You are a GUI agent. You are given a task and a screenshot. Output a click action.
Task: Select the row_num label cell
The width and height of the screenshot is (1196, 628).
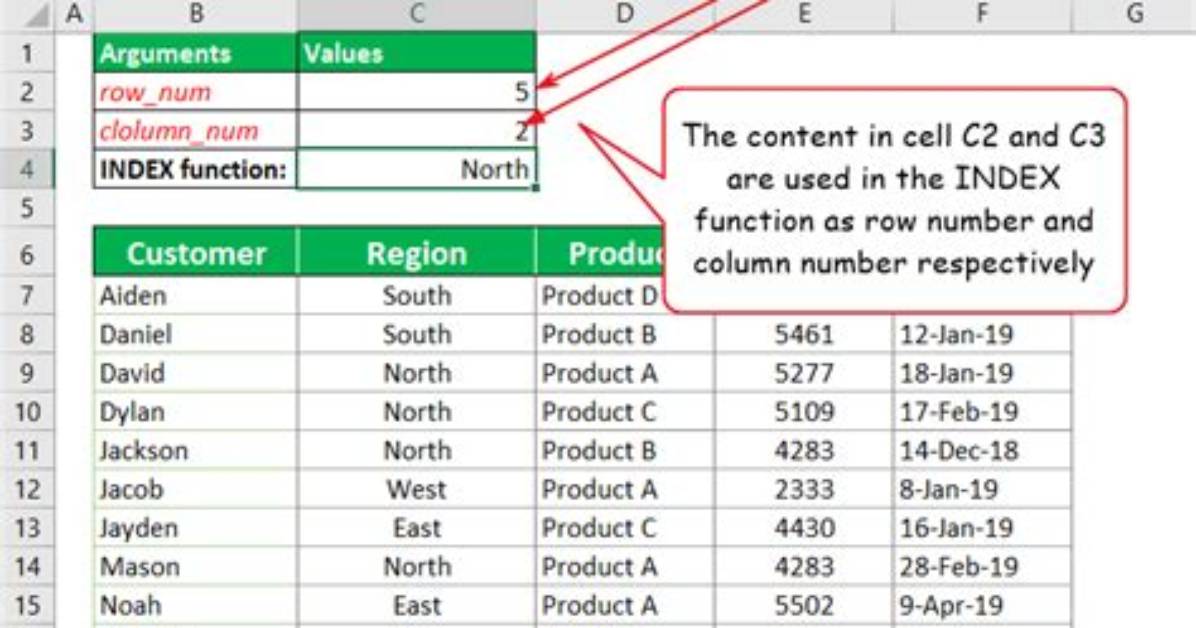(195, 92)
